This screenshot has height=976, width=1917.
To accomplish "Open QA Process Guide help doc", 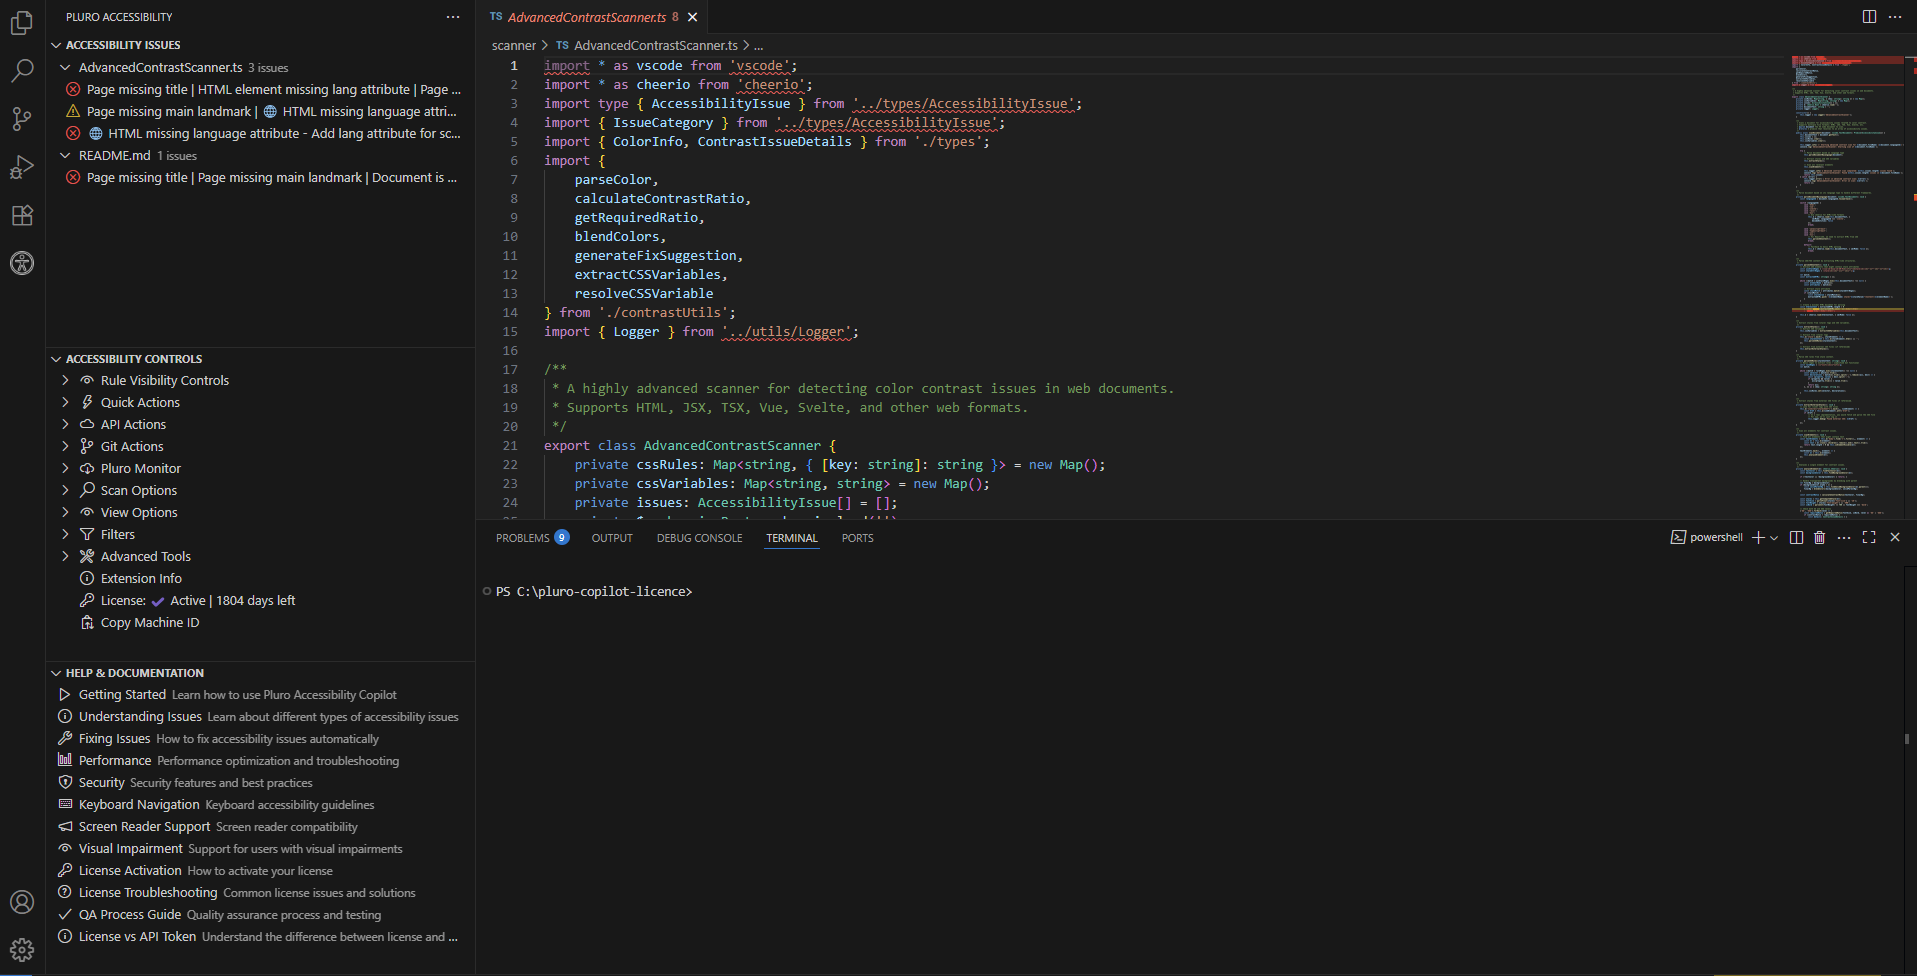I will point(260,915).
